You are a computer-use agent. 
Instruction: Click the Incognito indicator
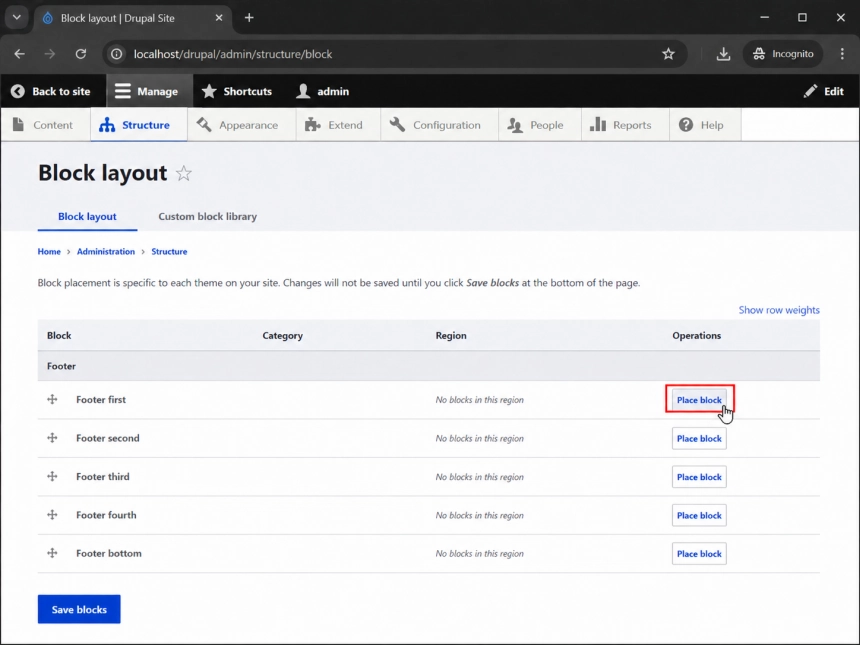coord(783,54)
